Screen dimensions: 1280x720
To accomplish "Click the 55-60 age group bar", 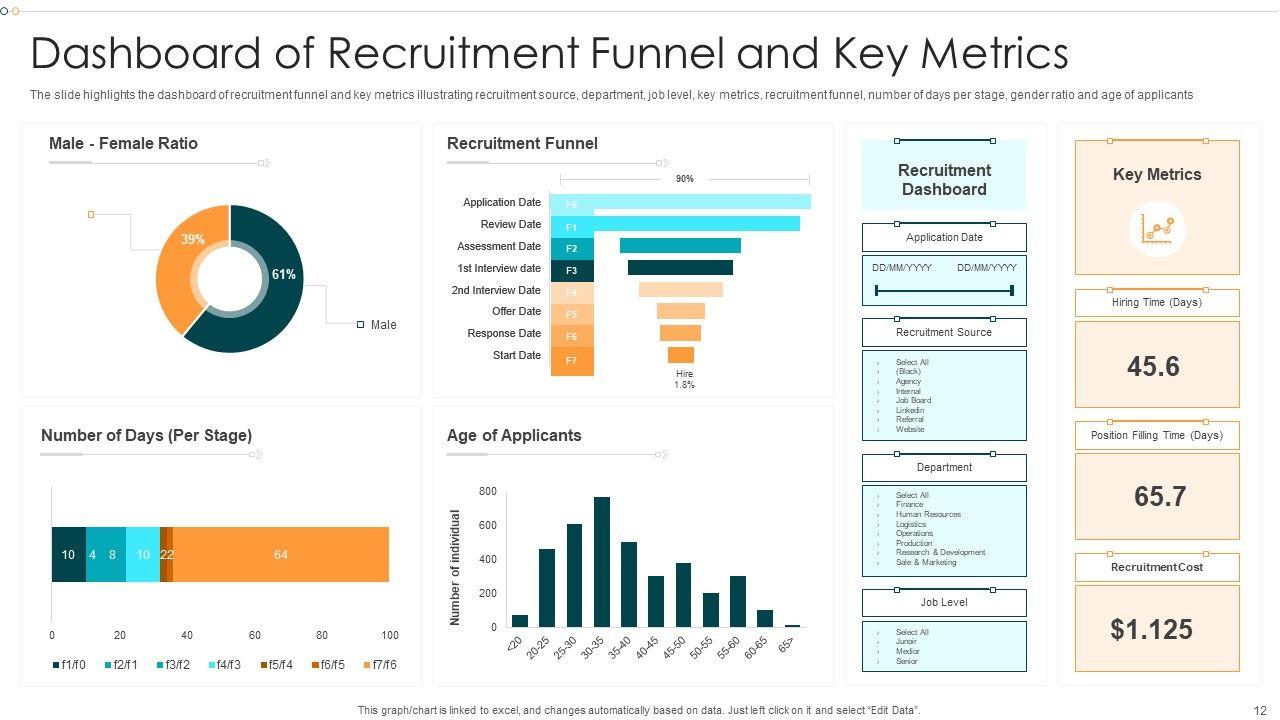I will click(738, 601).
